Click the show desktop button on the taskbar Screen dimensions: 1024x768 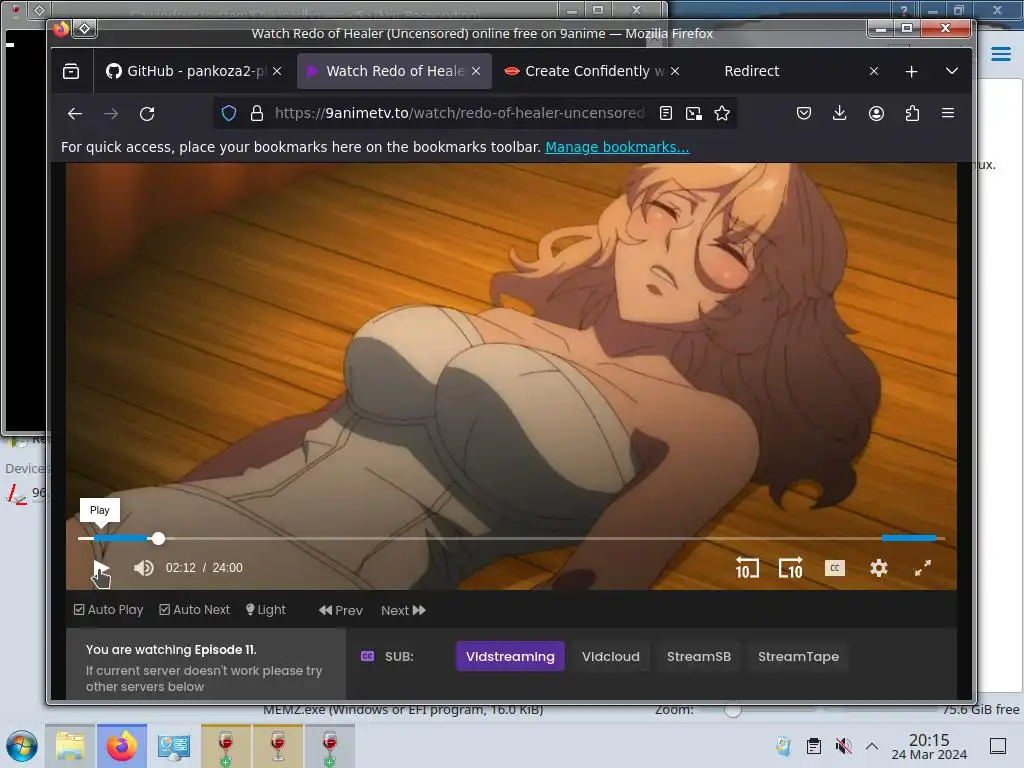point(998,746)
